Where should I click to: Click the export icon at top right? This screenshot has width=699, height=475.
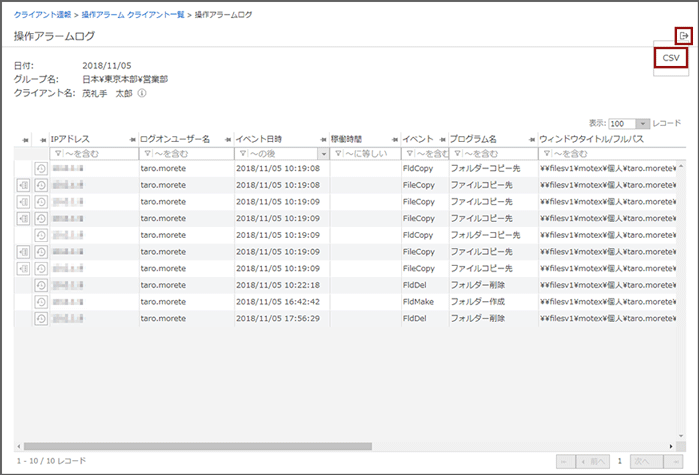click(684, 36)
